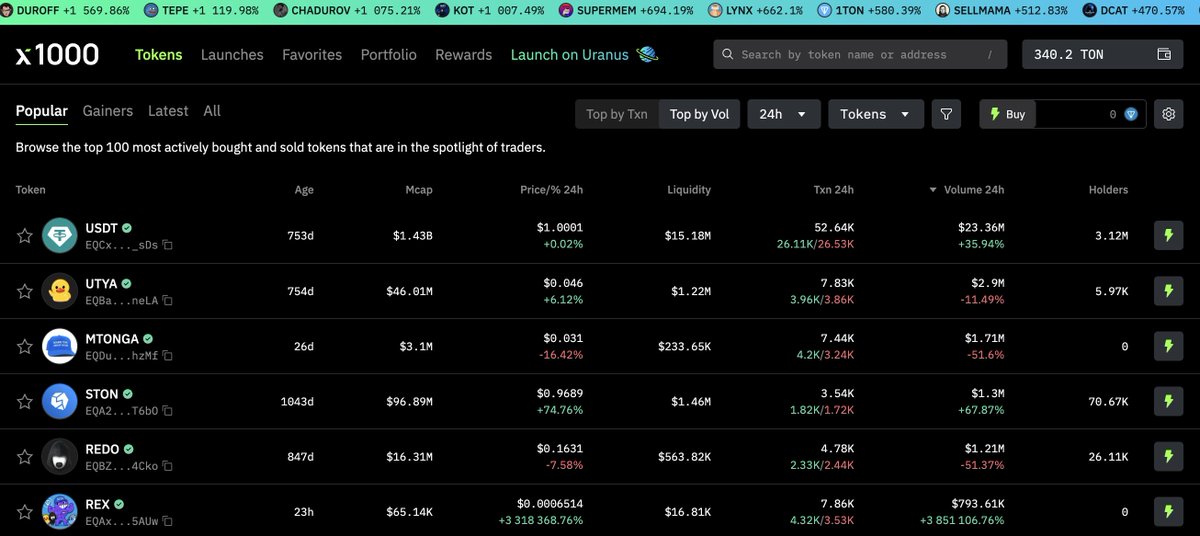Open REDO token logo

60,456
